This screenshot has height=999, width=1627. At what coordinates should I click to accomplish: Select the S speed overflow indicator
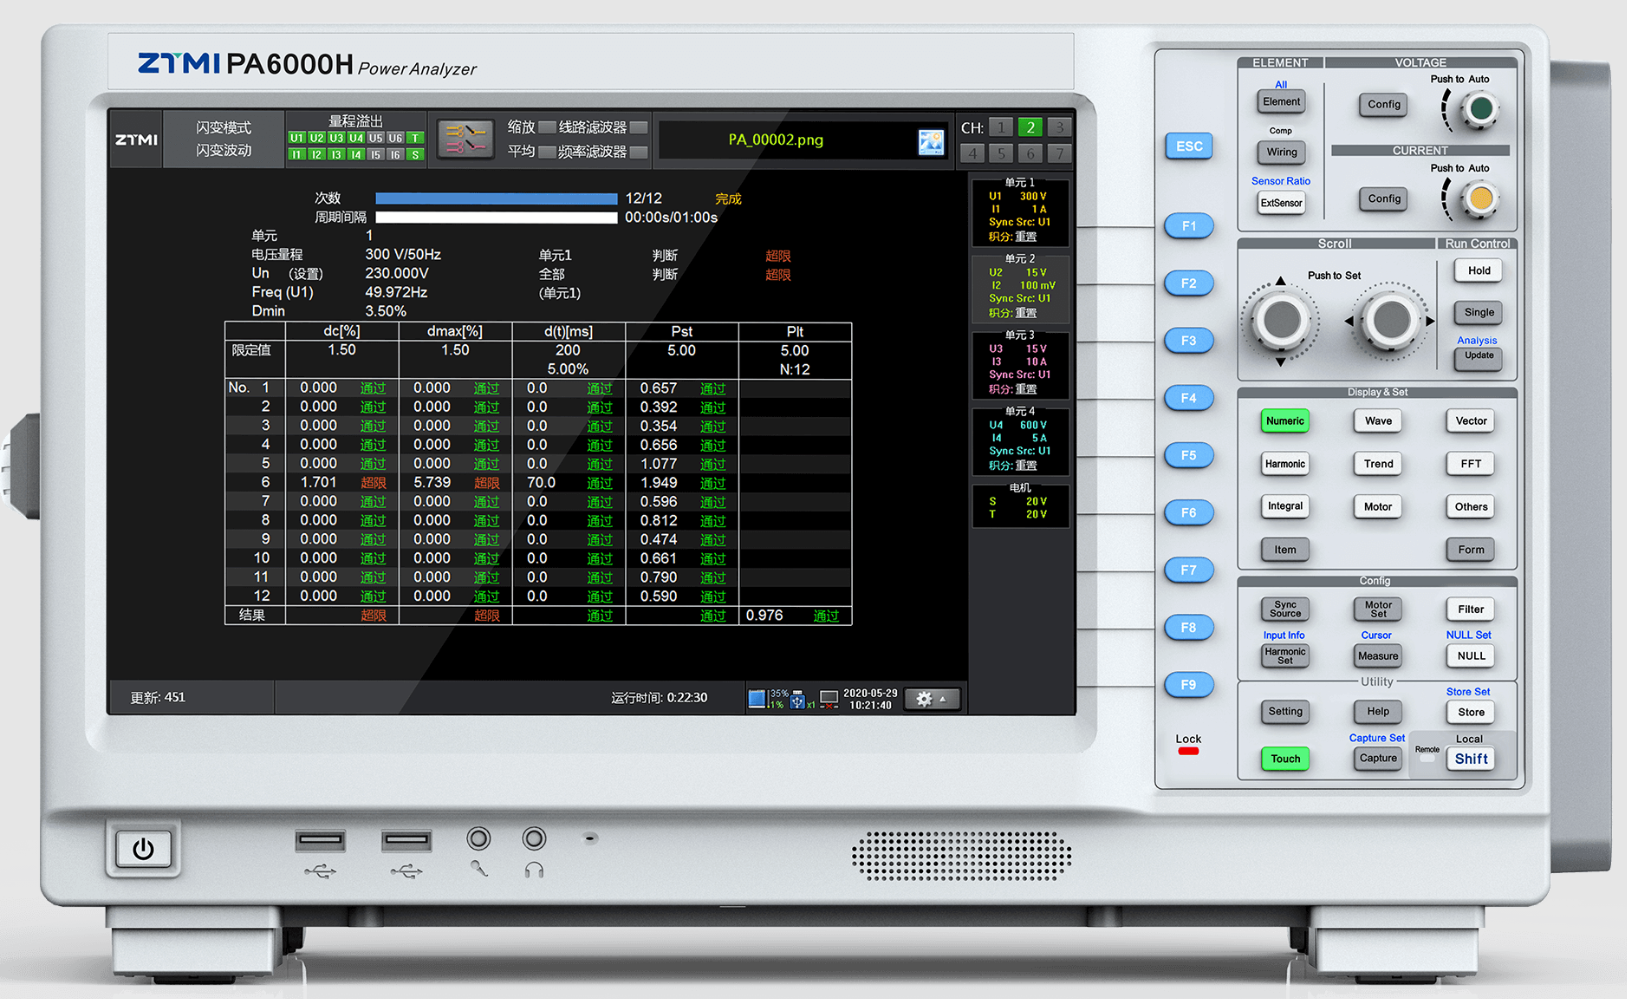click(x=415, y=155)
